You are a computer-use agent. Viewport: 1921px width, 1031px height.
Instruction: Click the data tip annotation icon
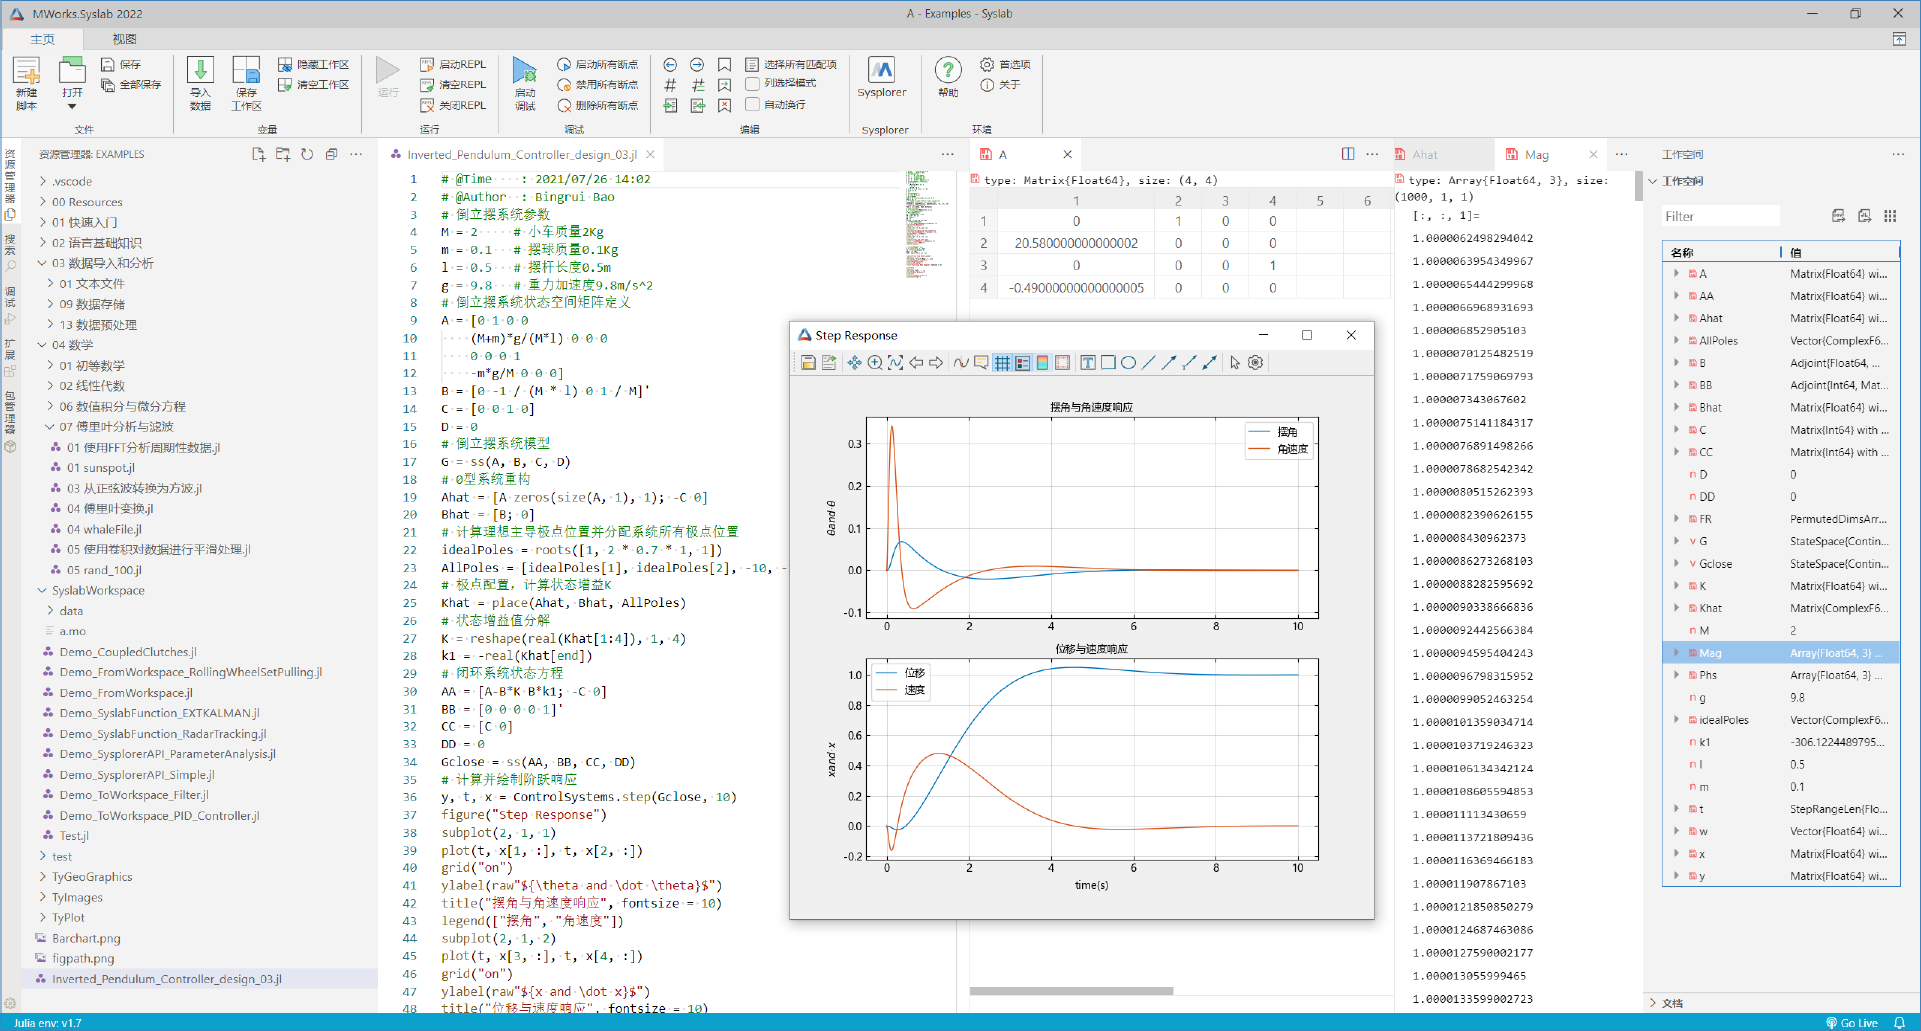tap(981, 363)
